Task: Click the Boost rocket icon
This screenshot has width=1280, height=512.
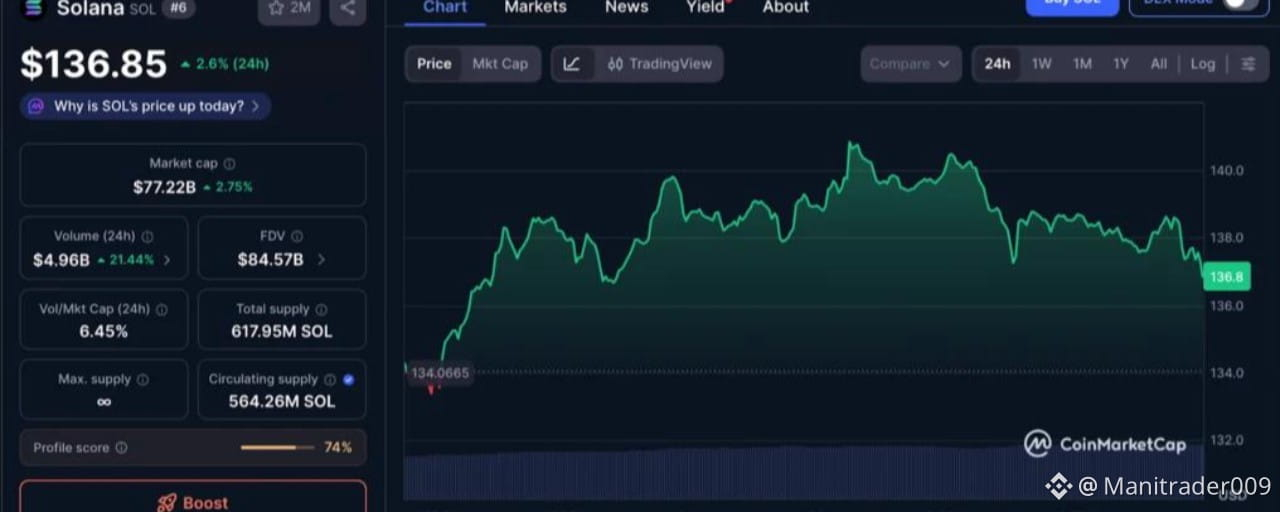Action: [x=167, y=503]
